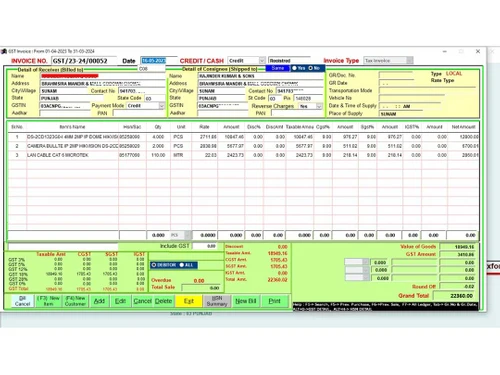
Task: Click the Round Off value field
Action: [458, 286]
